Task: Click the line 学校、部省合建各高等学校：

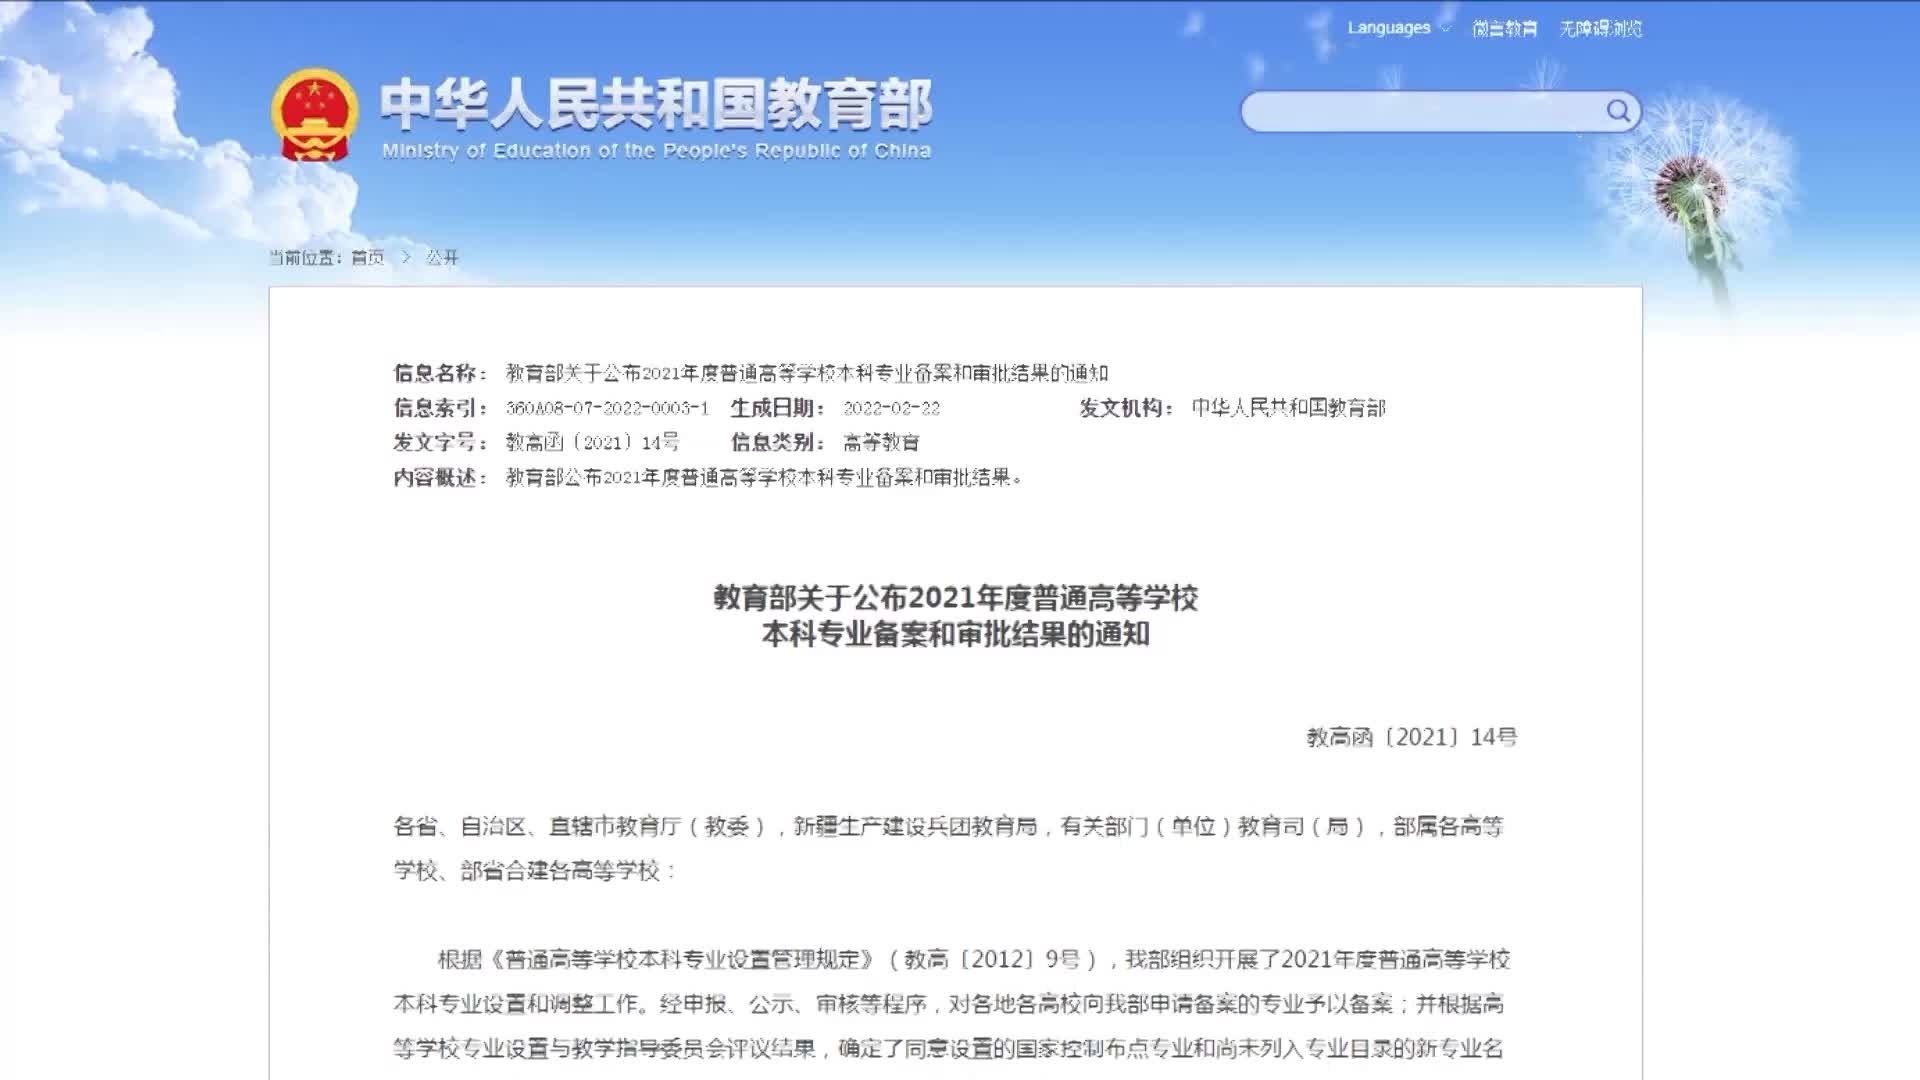Action: 535,871
